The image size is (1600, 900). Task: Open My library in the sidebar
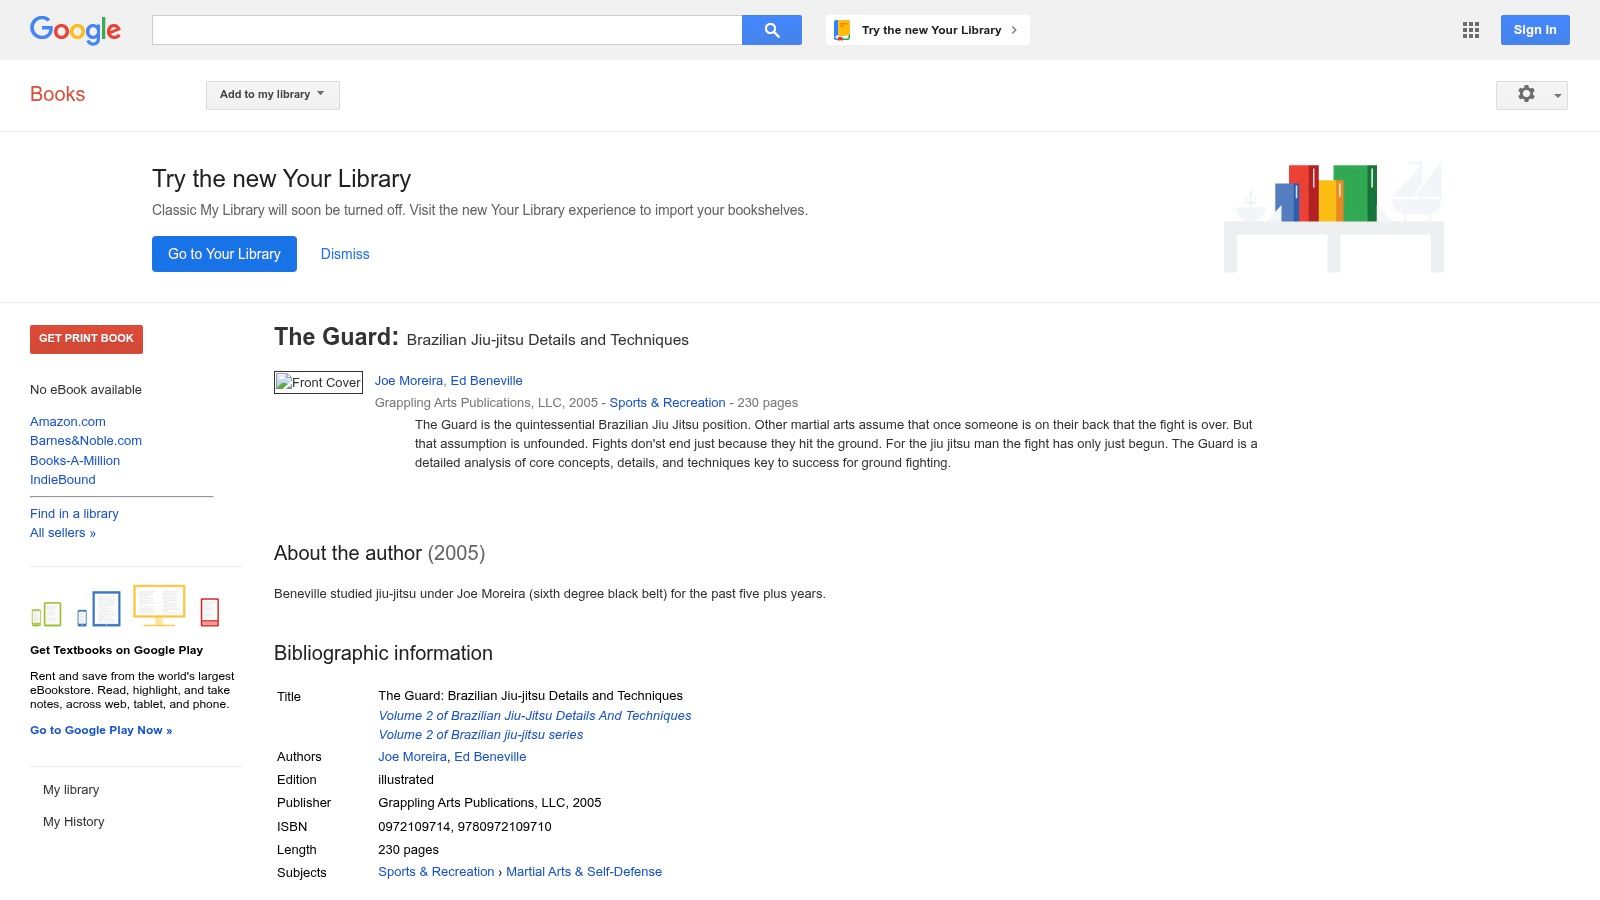click(71, 790)
